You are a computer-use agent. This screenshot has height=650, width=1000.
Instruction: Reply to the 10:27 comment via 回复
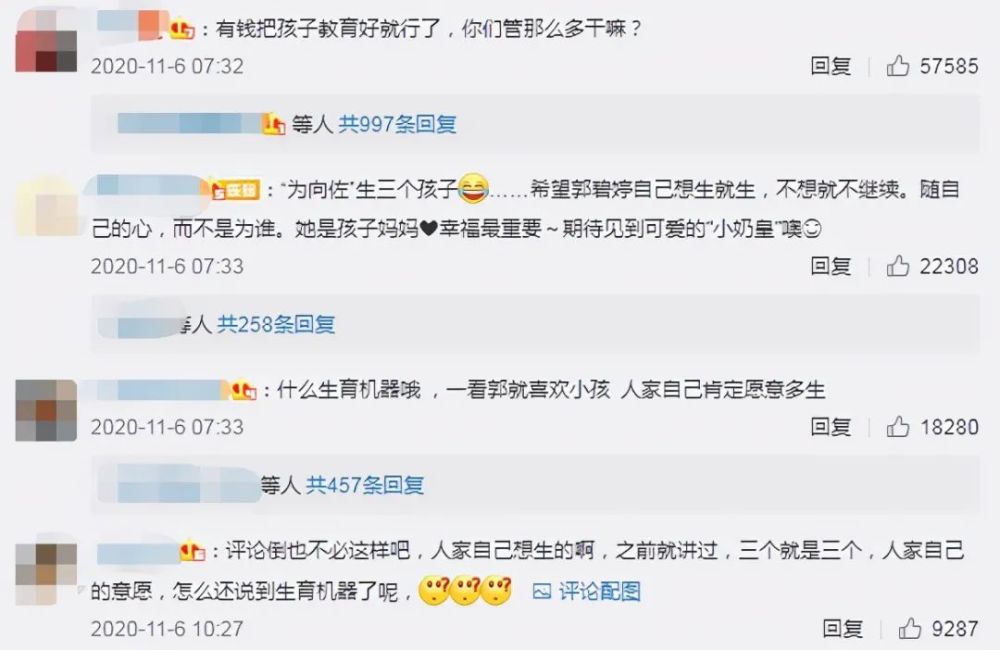[x=842, y=628]
